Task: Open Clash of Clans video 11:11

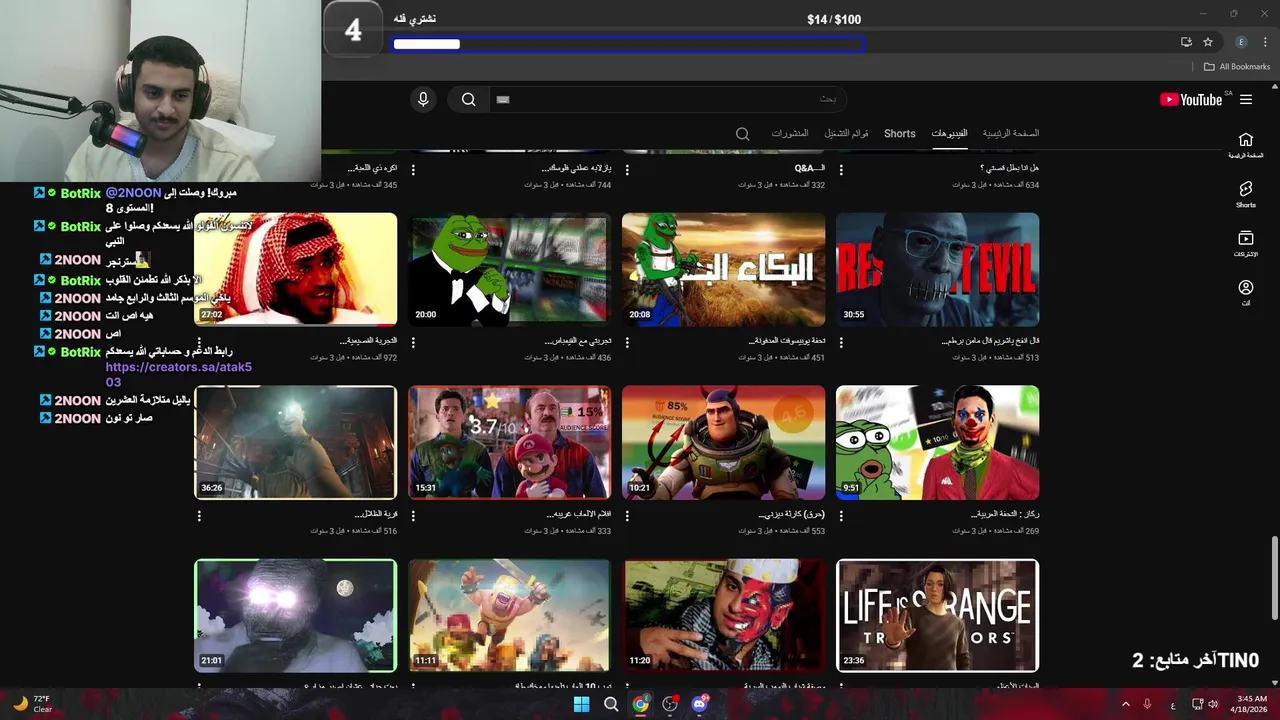Action: click(x=509, y=615)
